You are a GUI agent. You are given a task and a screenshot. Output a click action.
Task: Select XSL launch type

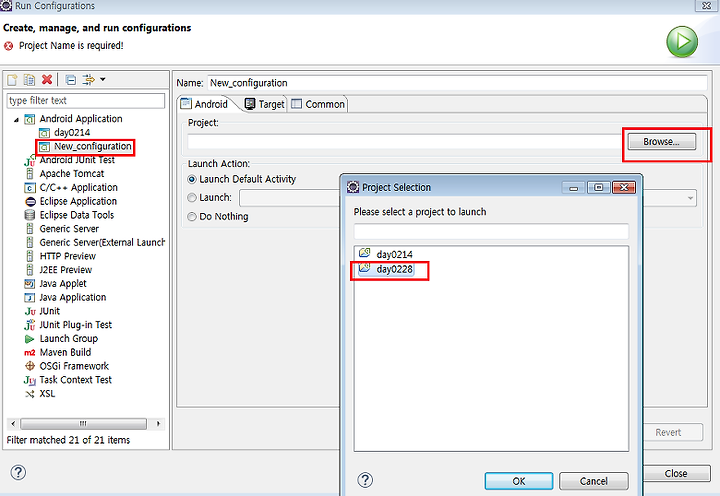[x=47, y=394]
